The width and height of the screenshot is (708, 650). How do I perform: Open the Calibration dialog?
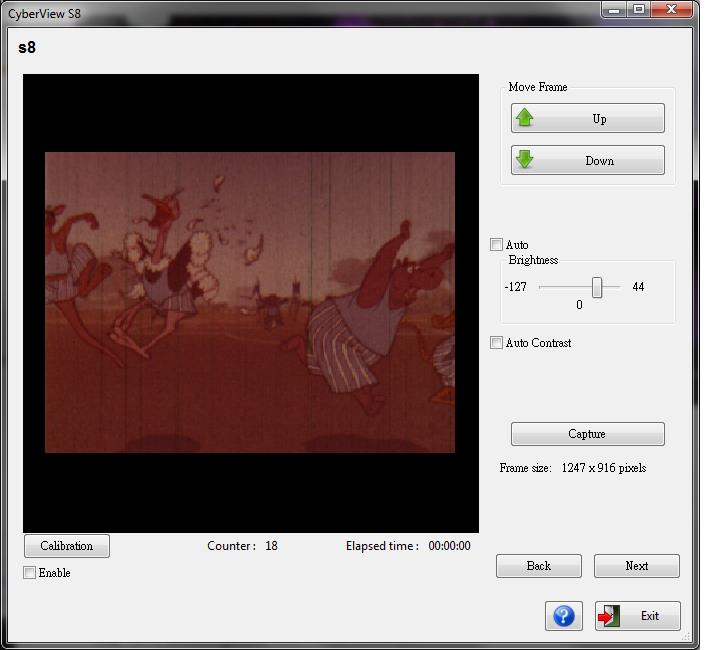[x=67, y=546]
